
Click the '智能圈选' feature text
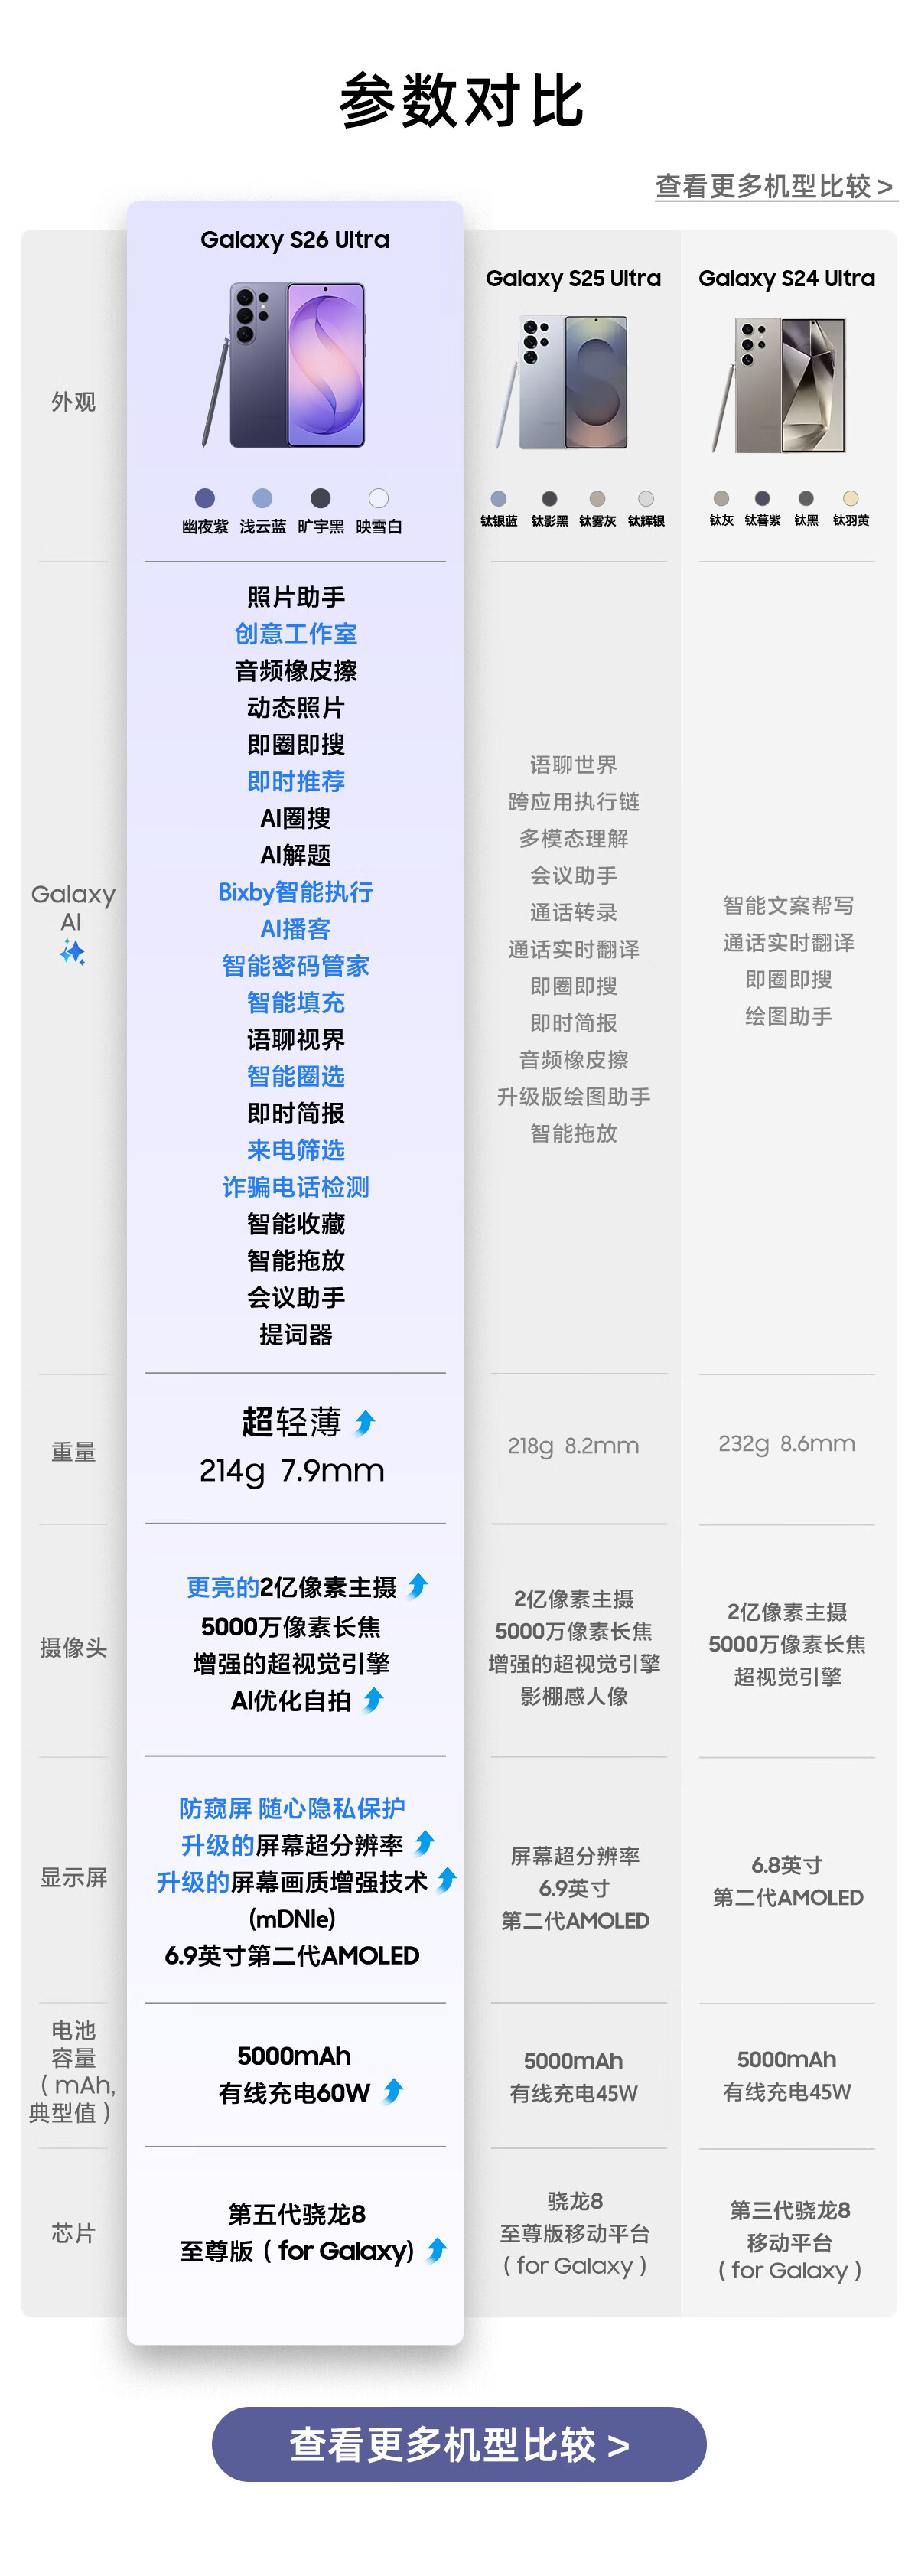[x=296, y=1076]
